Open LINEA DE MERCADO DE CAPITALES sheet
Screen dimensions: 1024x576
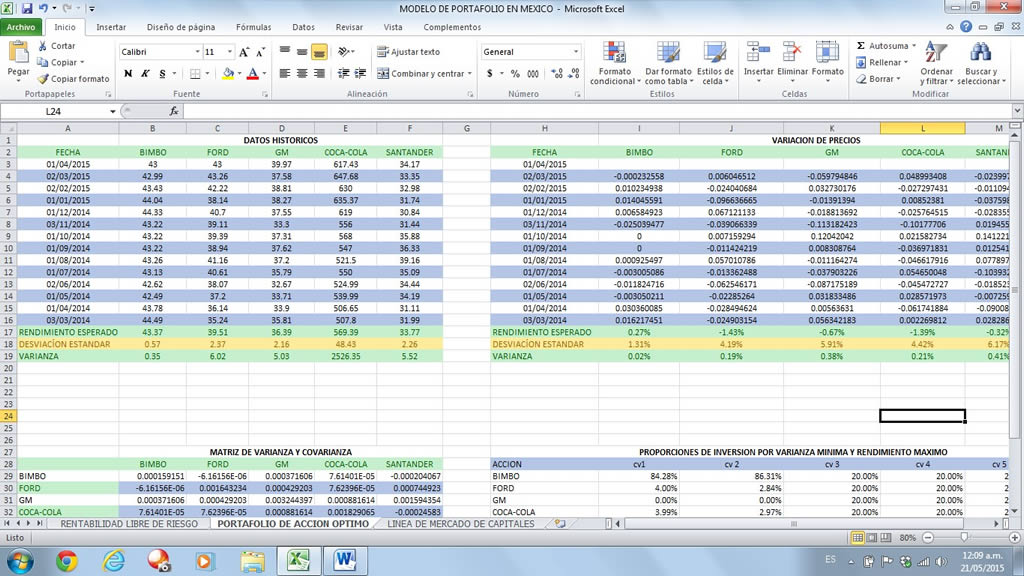tap(461, 524)
